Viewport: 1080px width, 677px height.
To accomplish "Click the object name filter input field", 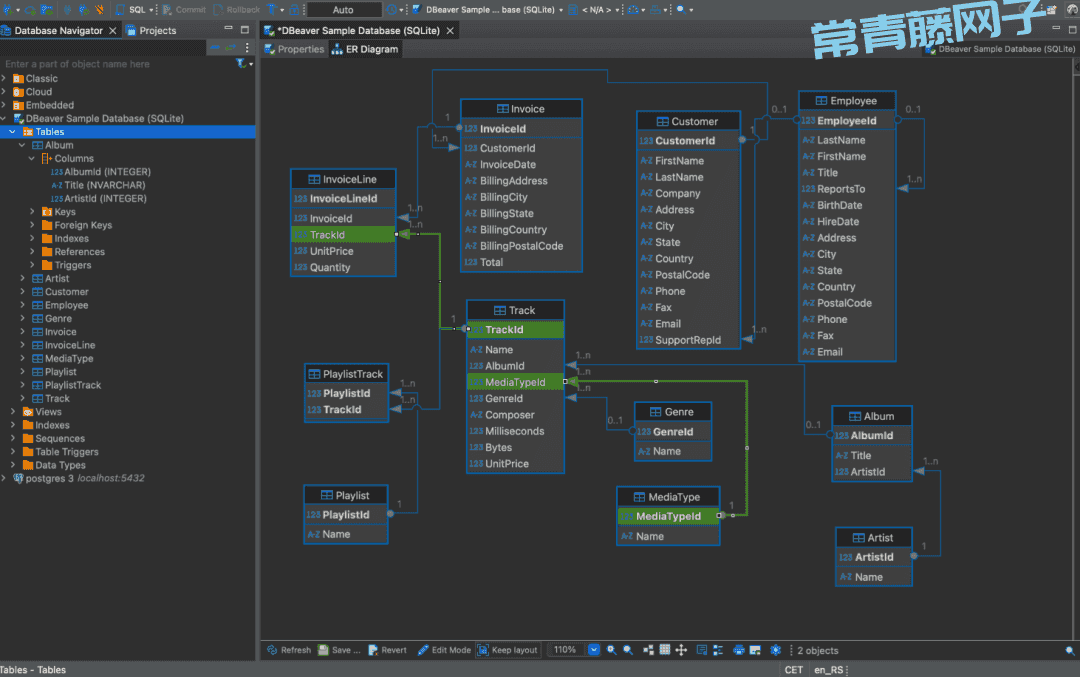I will (x=117, y=64).
